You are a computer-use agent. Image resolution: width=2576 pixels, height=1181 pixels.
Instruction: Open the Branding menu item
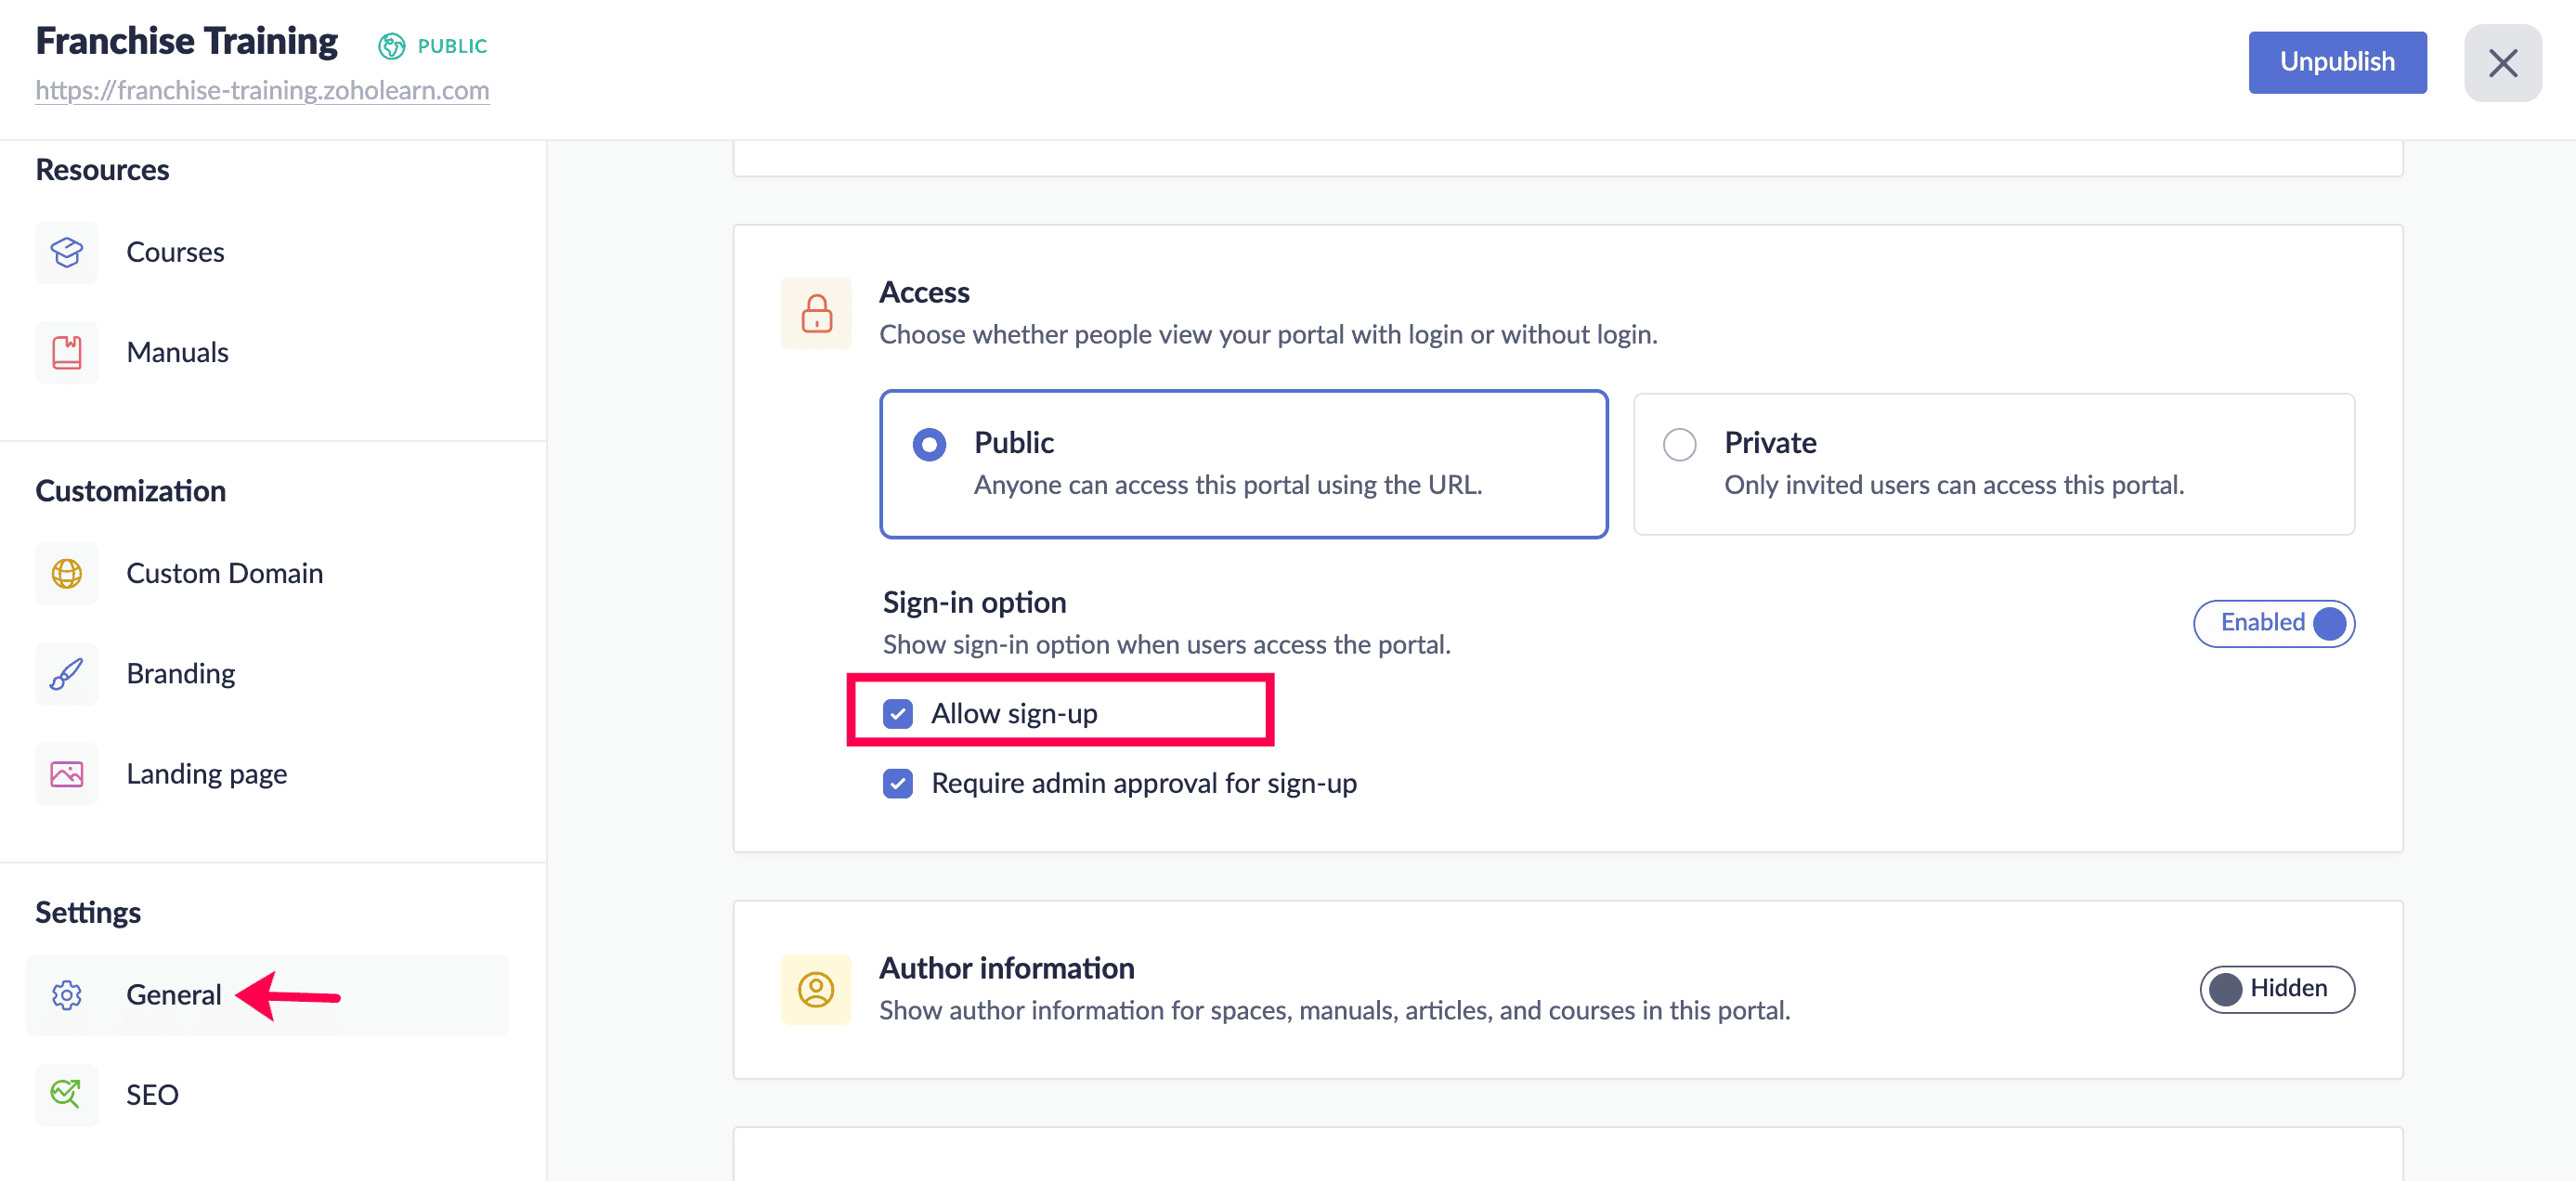pyautogui.click(x=181, y=673)
